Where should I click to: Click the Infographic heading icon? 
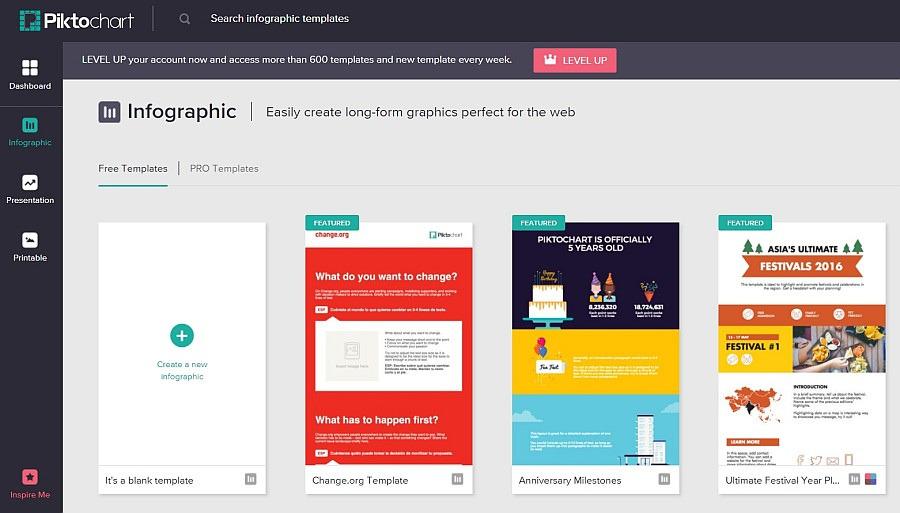click(x=109, y=112)
